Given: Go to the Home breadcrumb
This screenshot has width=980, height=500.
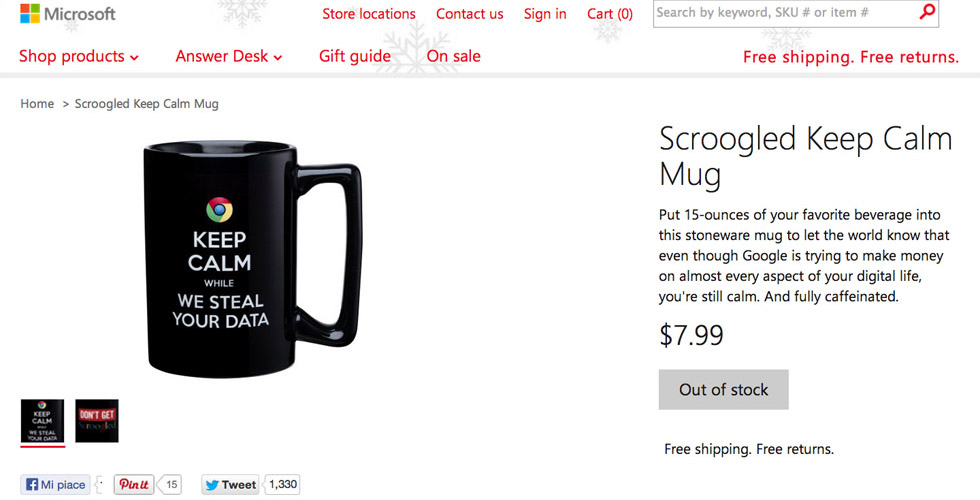Looking at the screenshot, I should 37,104.
